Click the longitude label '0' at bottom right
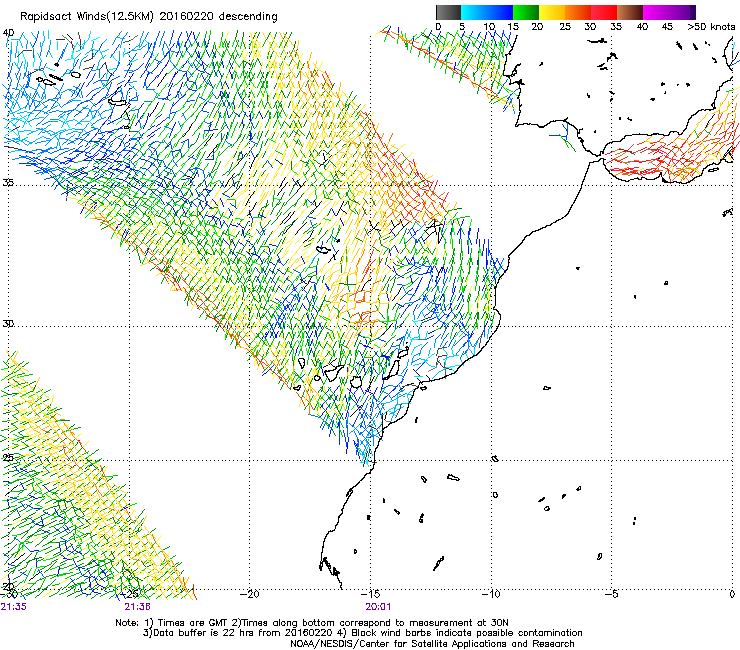This screenshot has width=740, height=650. 732,594
